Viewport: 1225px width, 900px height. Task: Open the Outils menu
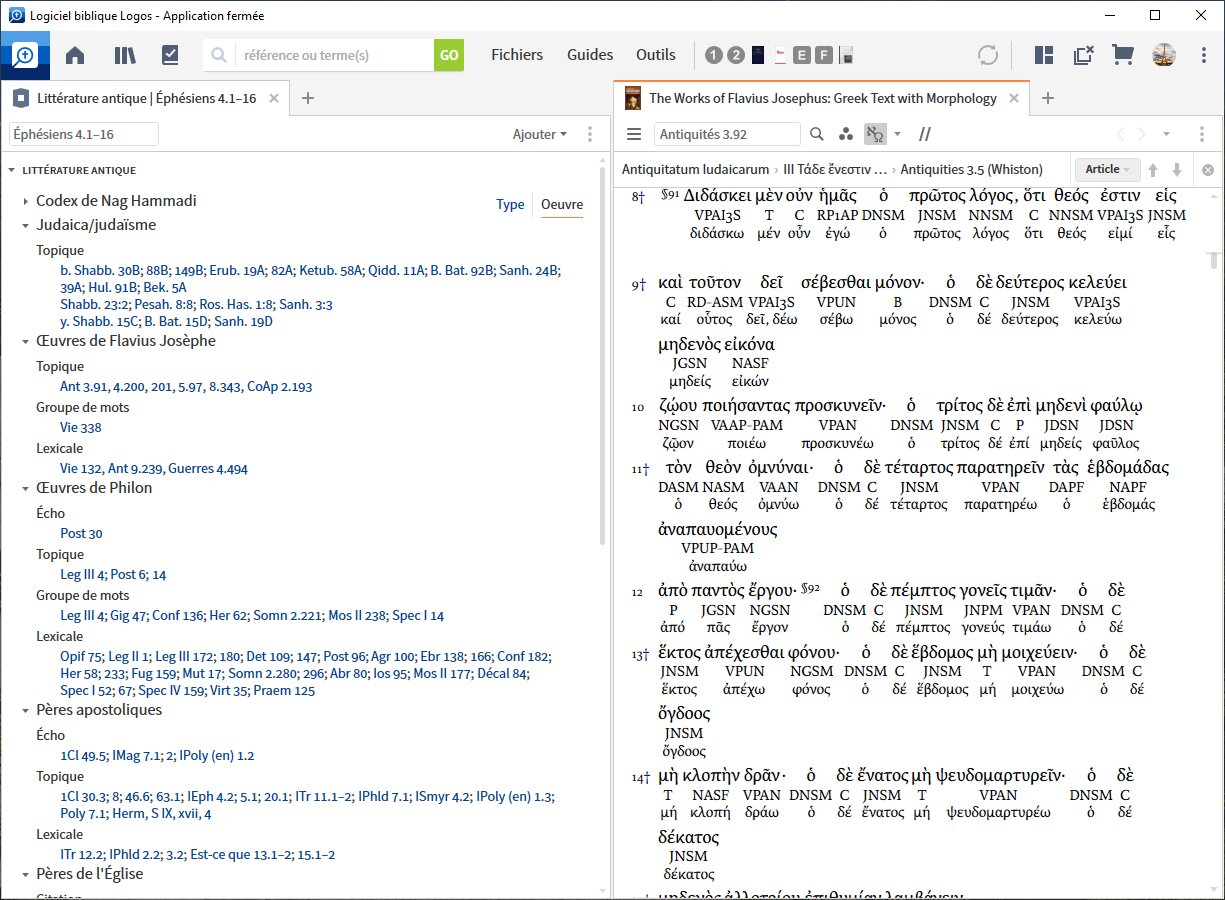[656, 55]
